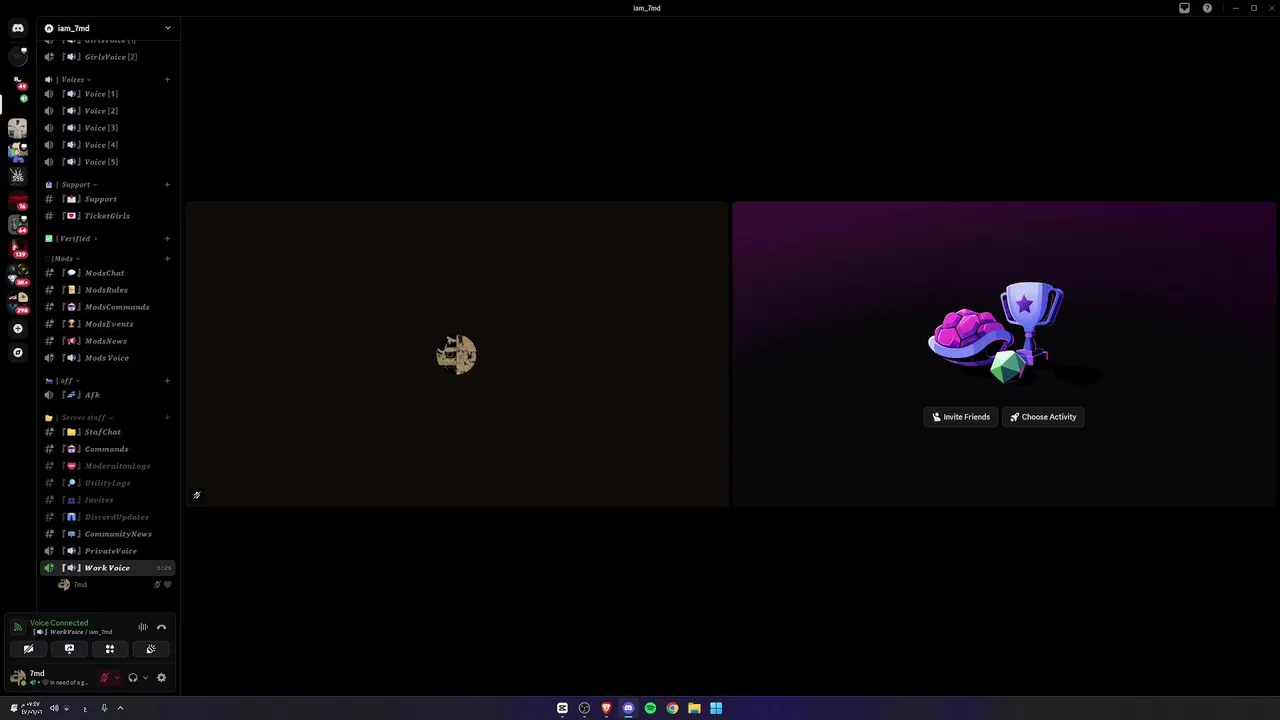This screenshot has width=1280, height=720.
Task: Select connected Work Voice channel
Action: [x=108, y=568]
